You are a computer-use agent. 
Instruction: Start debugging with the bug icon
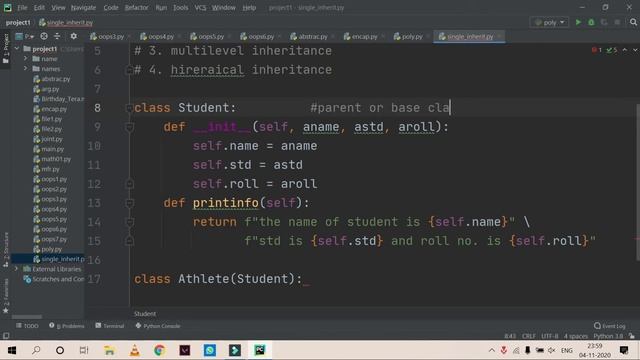pyautogui.click(x=591, y=22)
